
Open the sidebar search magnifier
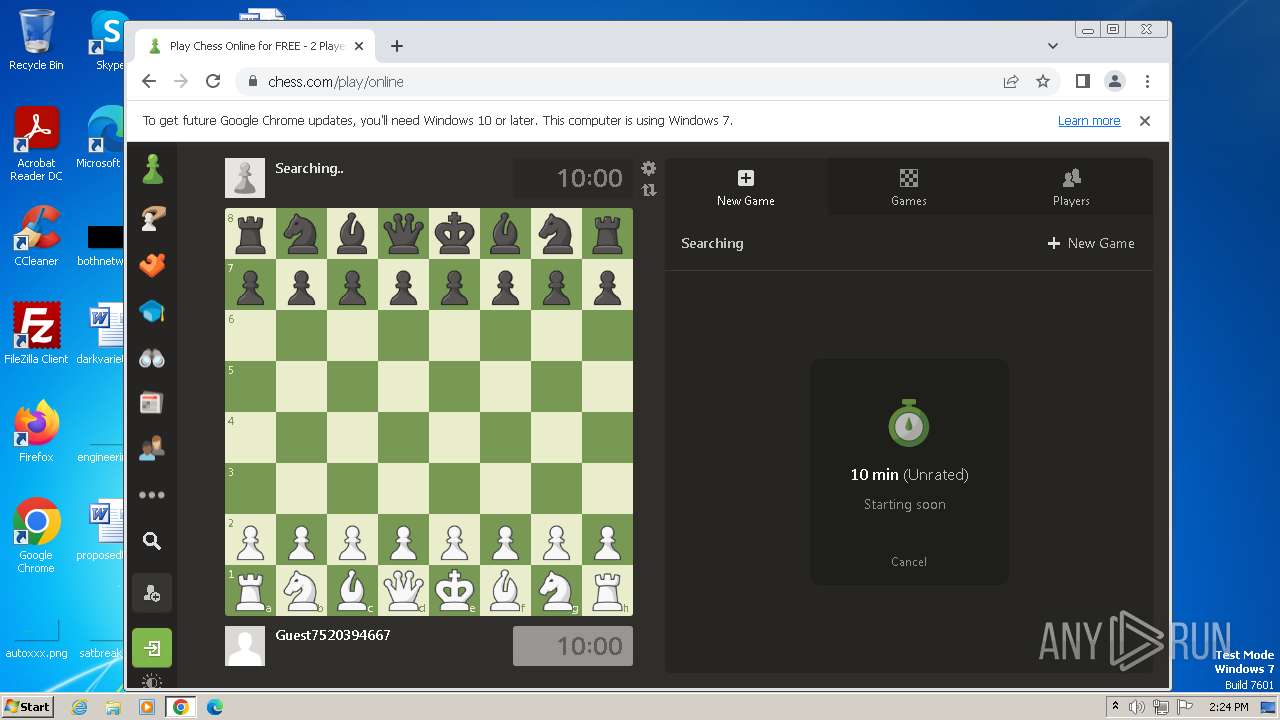tap(152, 541)
